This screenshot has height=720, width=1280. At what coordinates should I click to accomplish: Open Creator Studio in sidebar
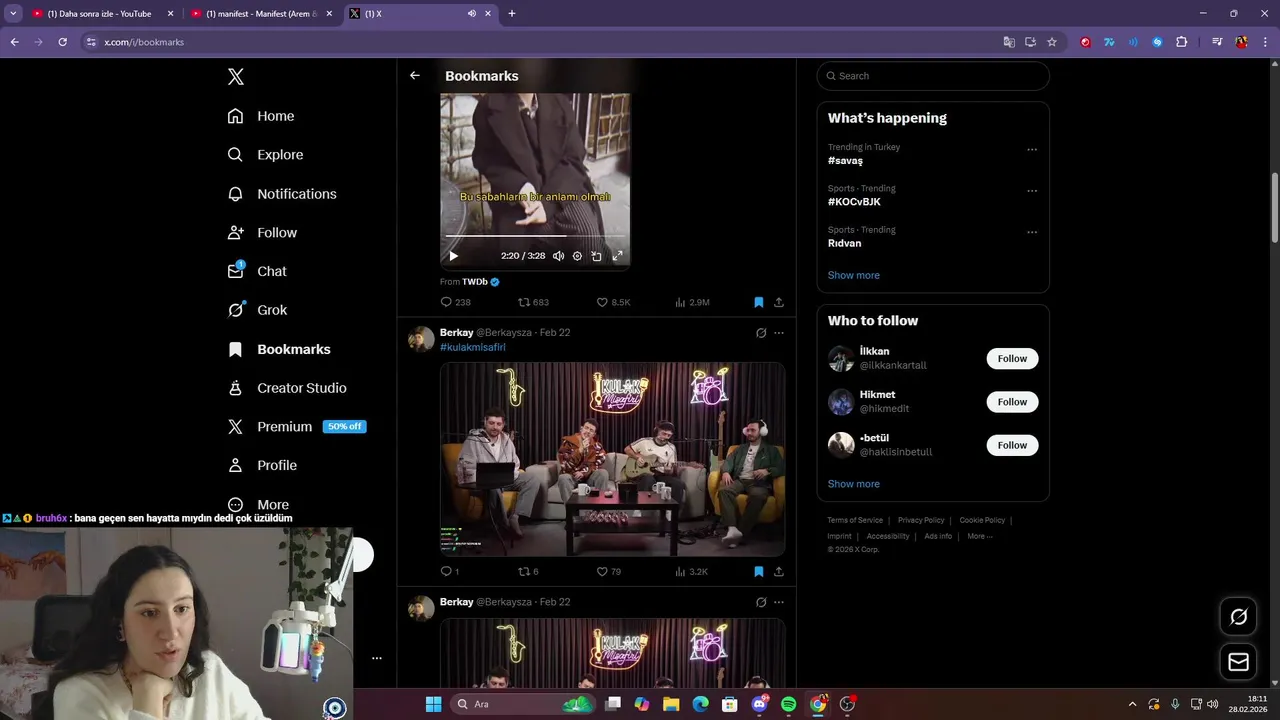(287, 388)
